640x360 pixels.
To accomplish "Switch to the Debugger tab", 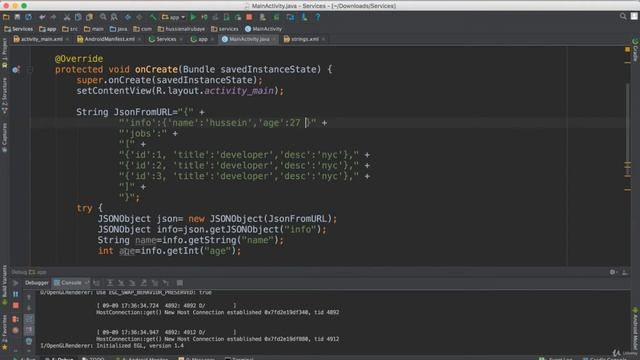I will point(37,282).
